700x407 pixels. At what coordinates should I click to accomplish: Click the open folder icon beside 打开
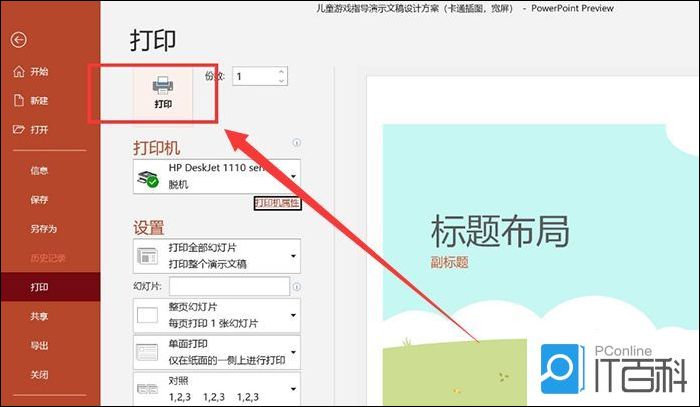point(19,129)
